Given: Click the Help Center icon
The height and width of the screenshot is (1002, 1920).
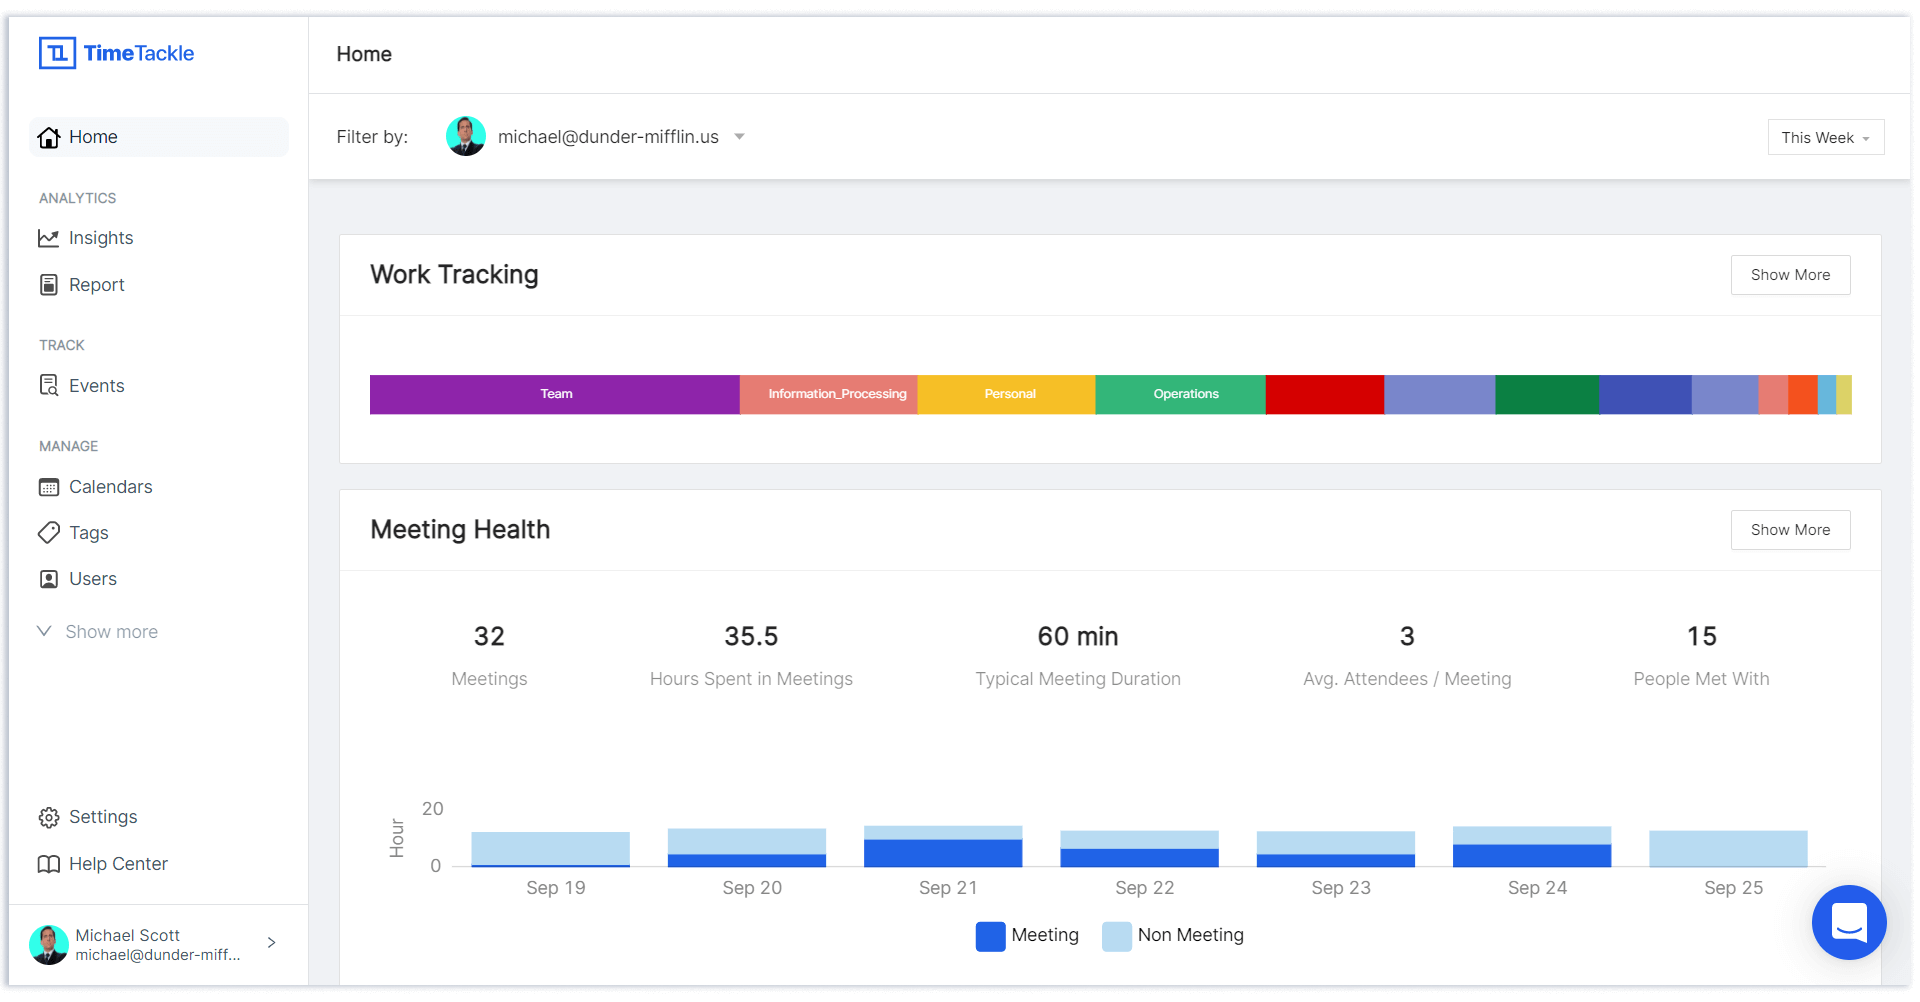Looking at the screenshot, I should point(50,863).
